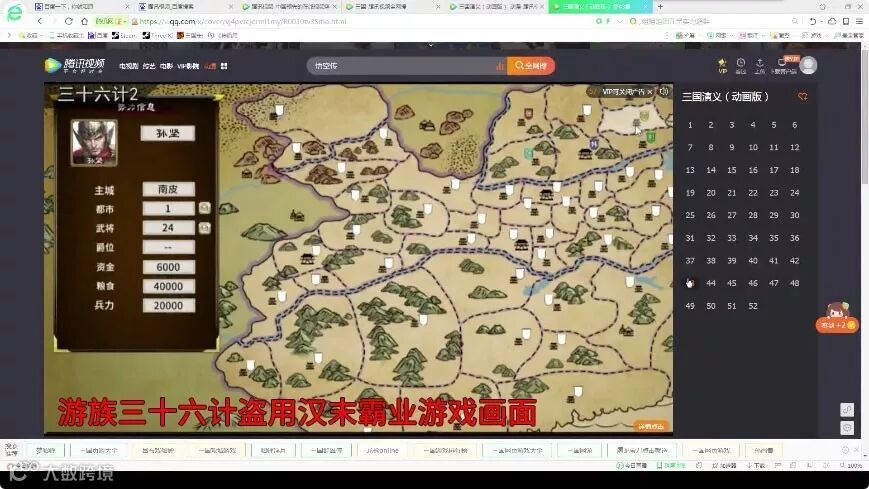Viewport: 869px width, 489px height.
Task: Open the user avatar in header
Action: click(809, 65)
